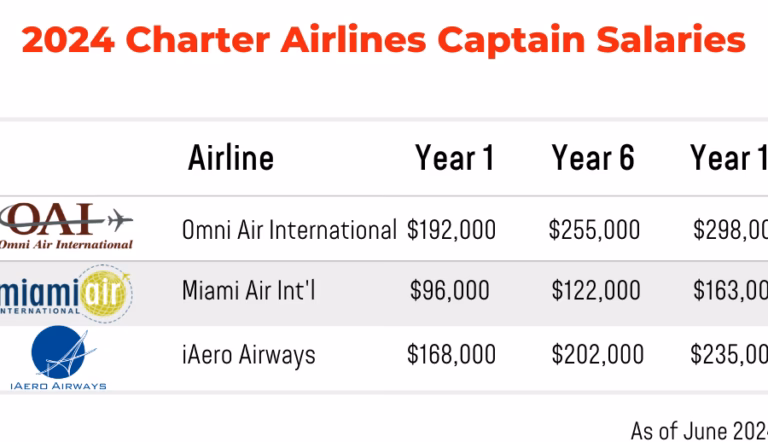Click the Omni Air International logo
The image size is (768, 442).
point(67,224)
